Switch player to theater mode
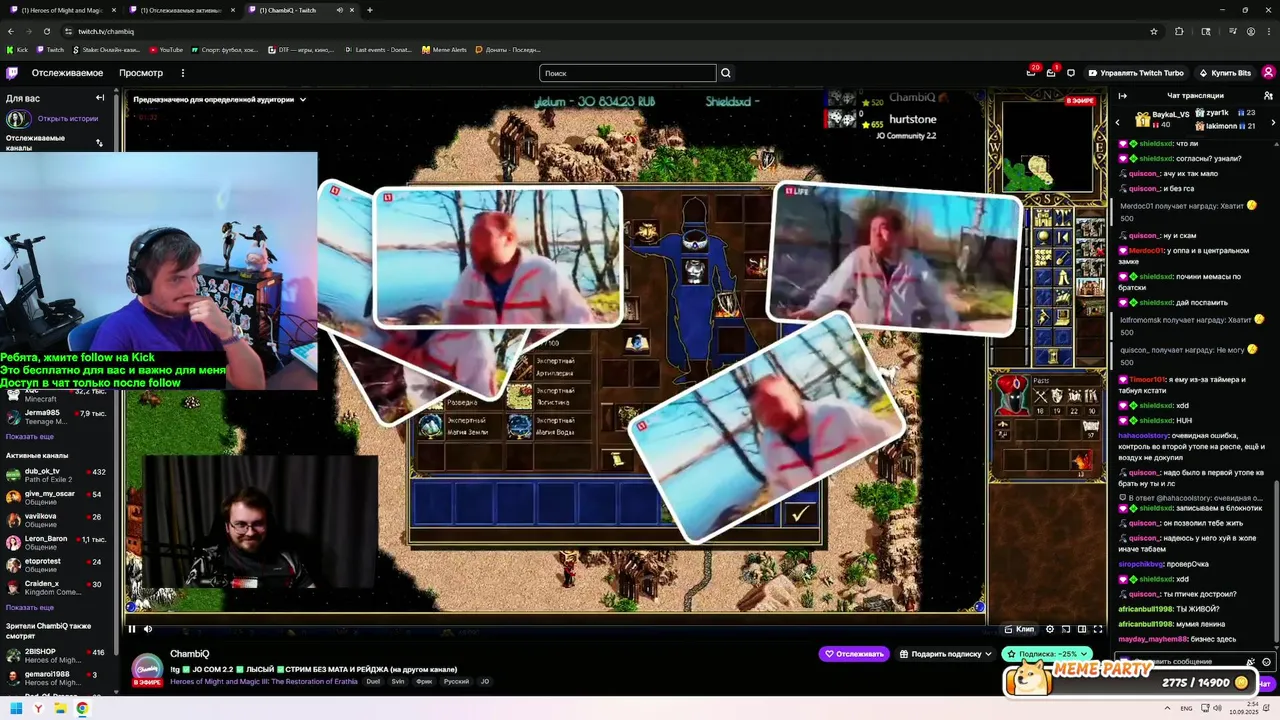1280x720 pixels. pos(1082,629)
